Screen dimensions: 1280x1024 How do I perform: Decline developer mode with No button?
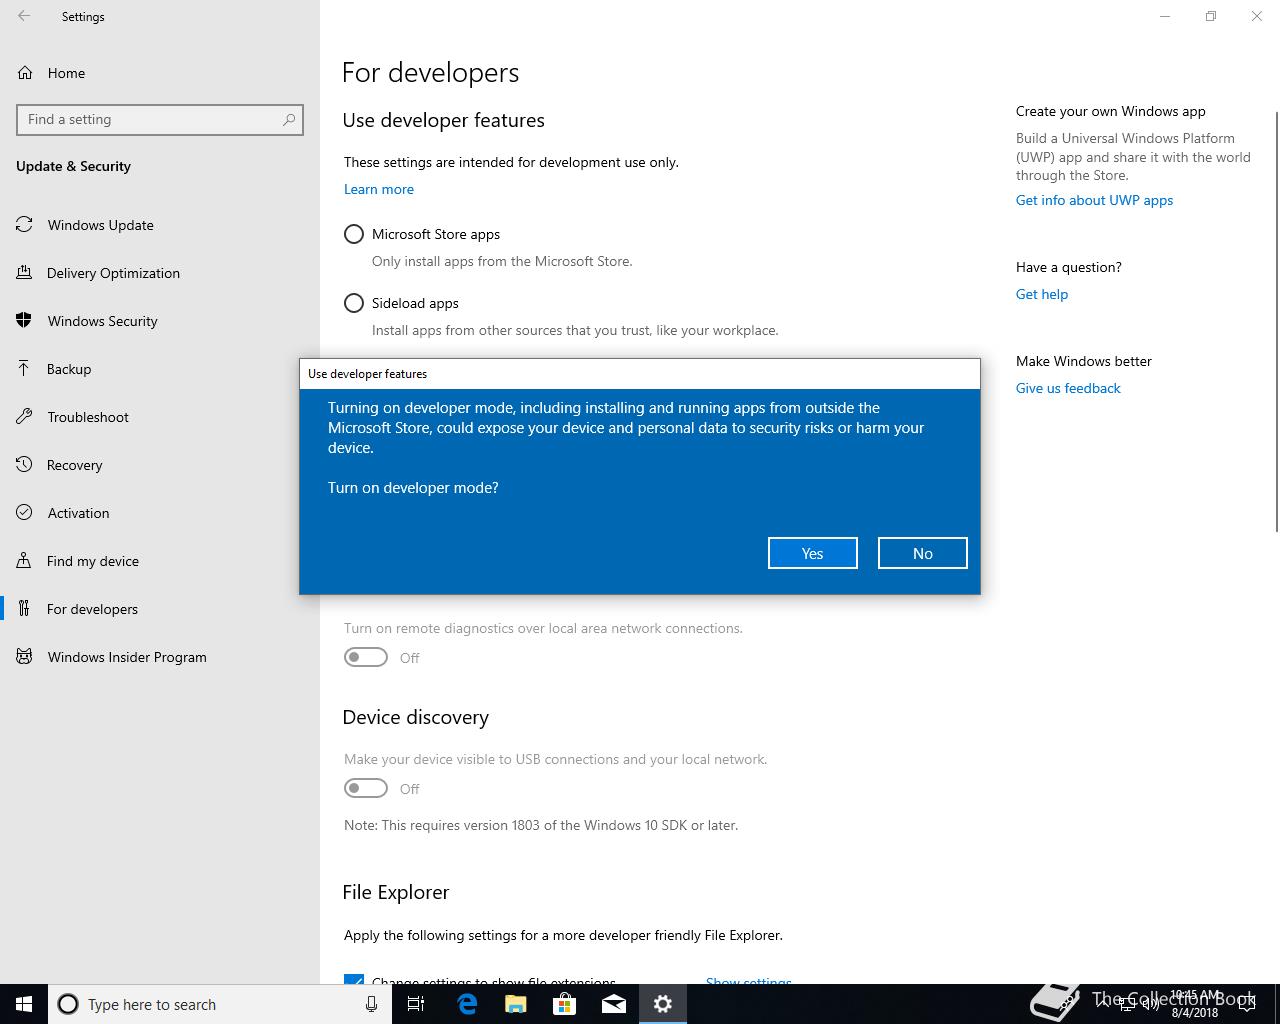click(x=922, y=553)
